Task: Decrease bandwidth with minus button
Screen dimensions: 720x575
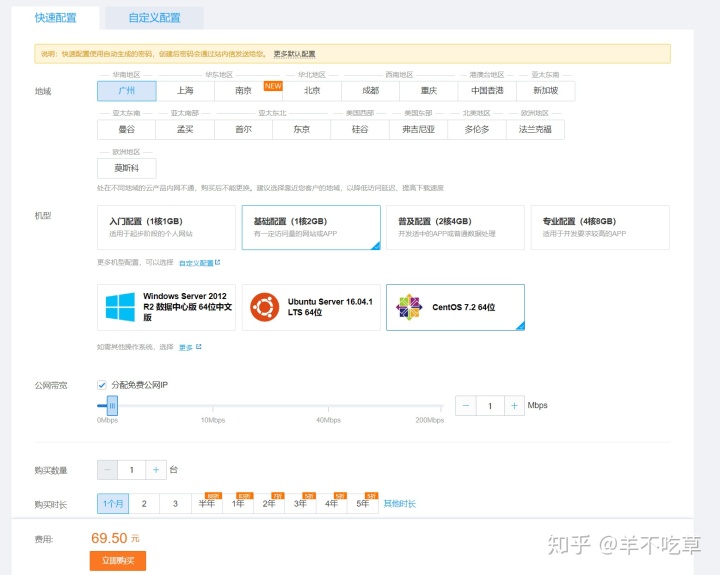Action: click(466, 406)
